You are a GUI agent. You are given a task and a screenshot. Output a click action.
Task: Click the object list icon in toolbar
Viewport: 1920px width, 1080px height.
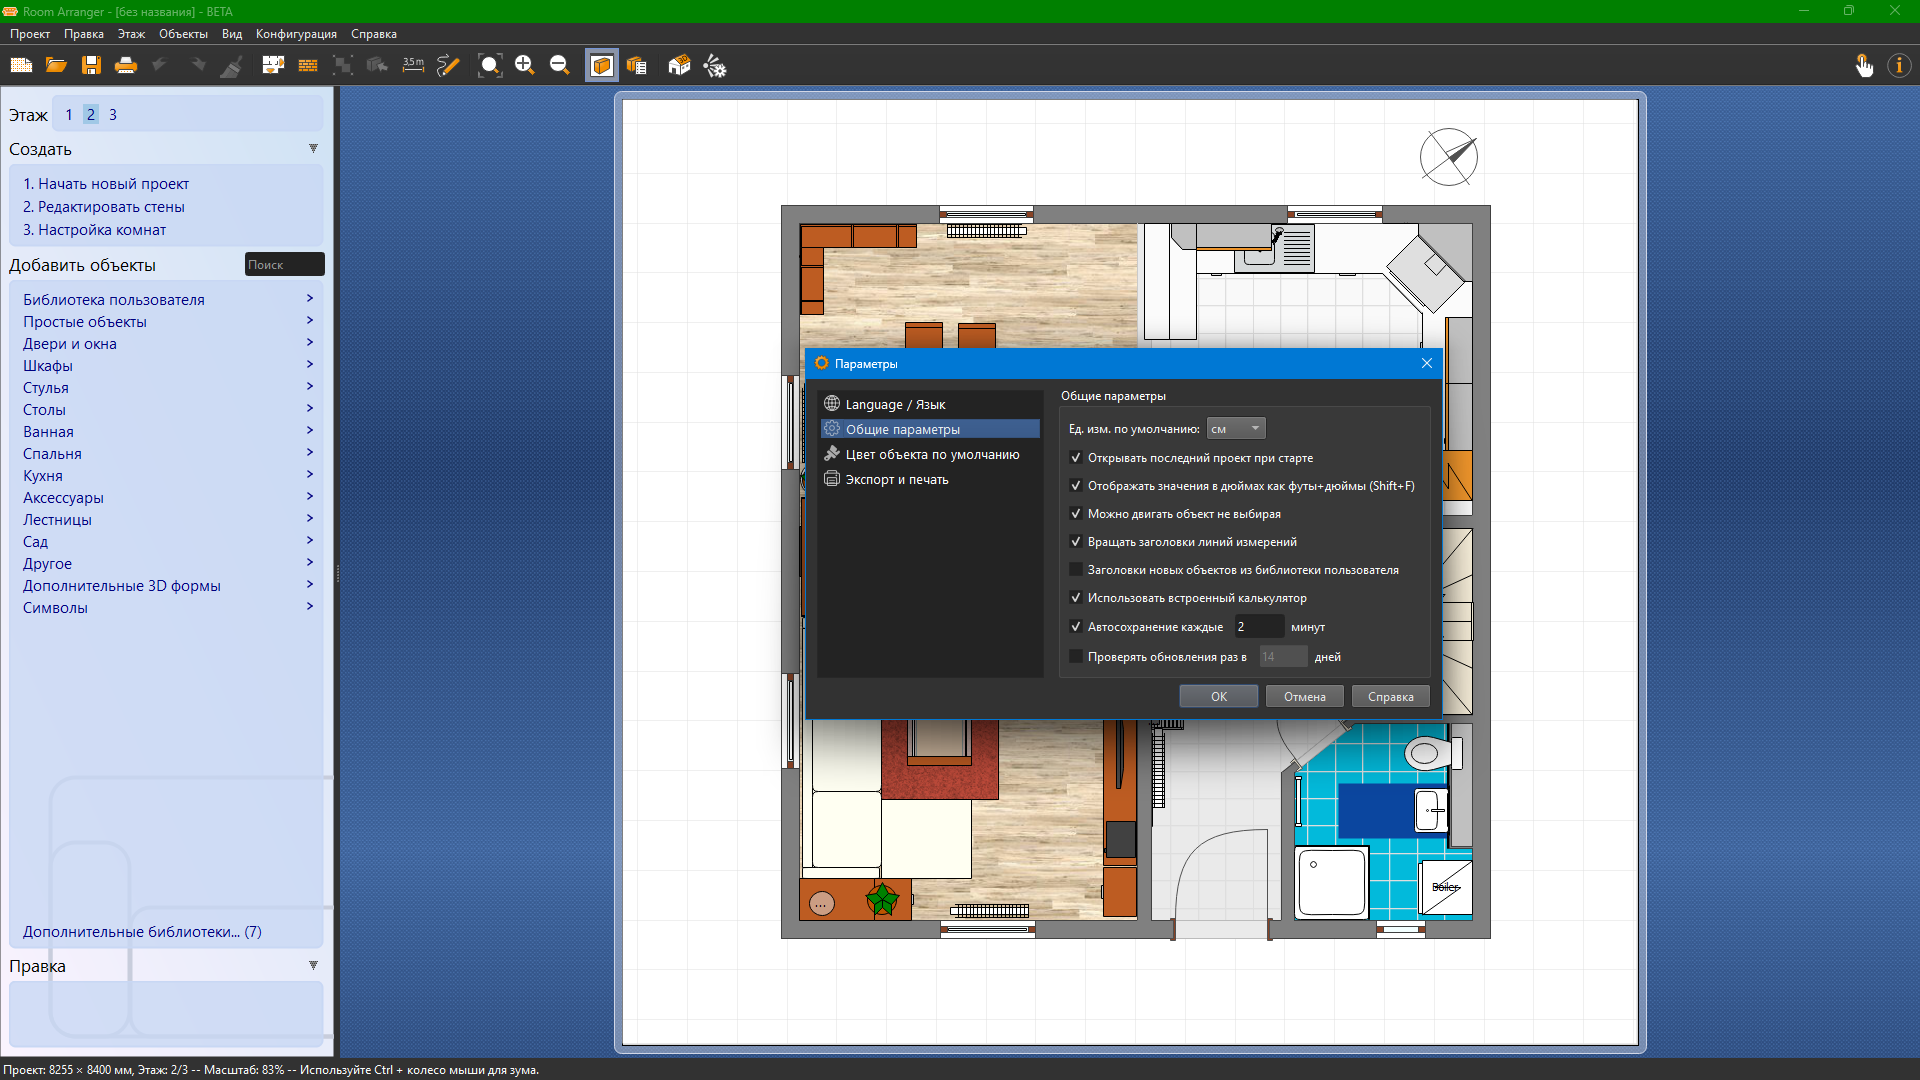pos(637,66)
